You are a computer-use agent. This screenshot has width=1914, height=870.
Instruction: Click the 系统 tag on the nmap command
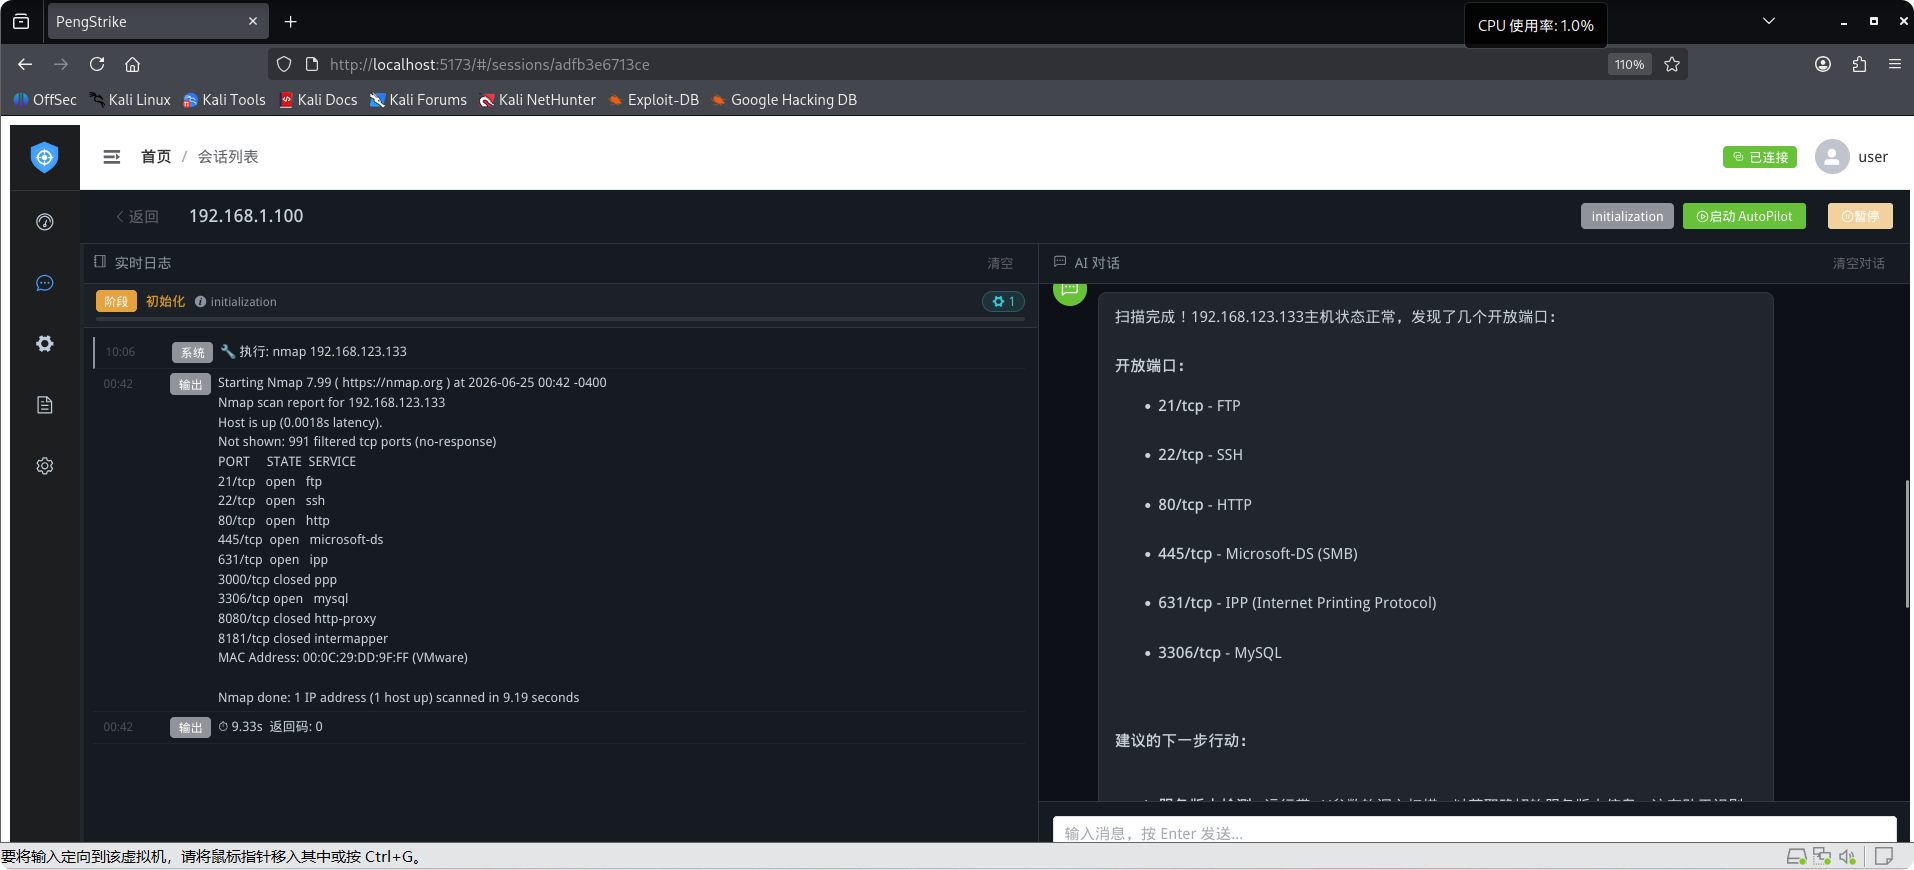[x=192, y=352]
